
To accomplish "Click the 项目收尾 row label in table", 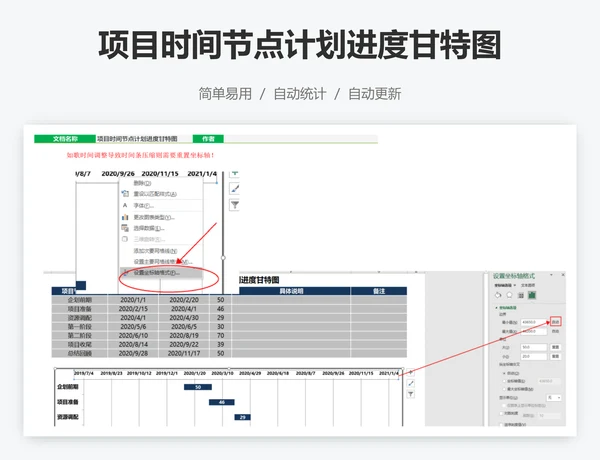I will tap(80, 344).
